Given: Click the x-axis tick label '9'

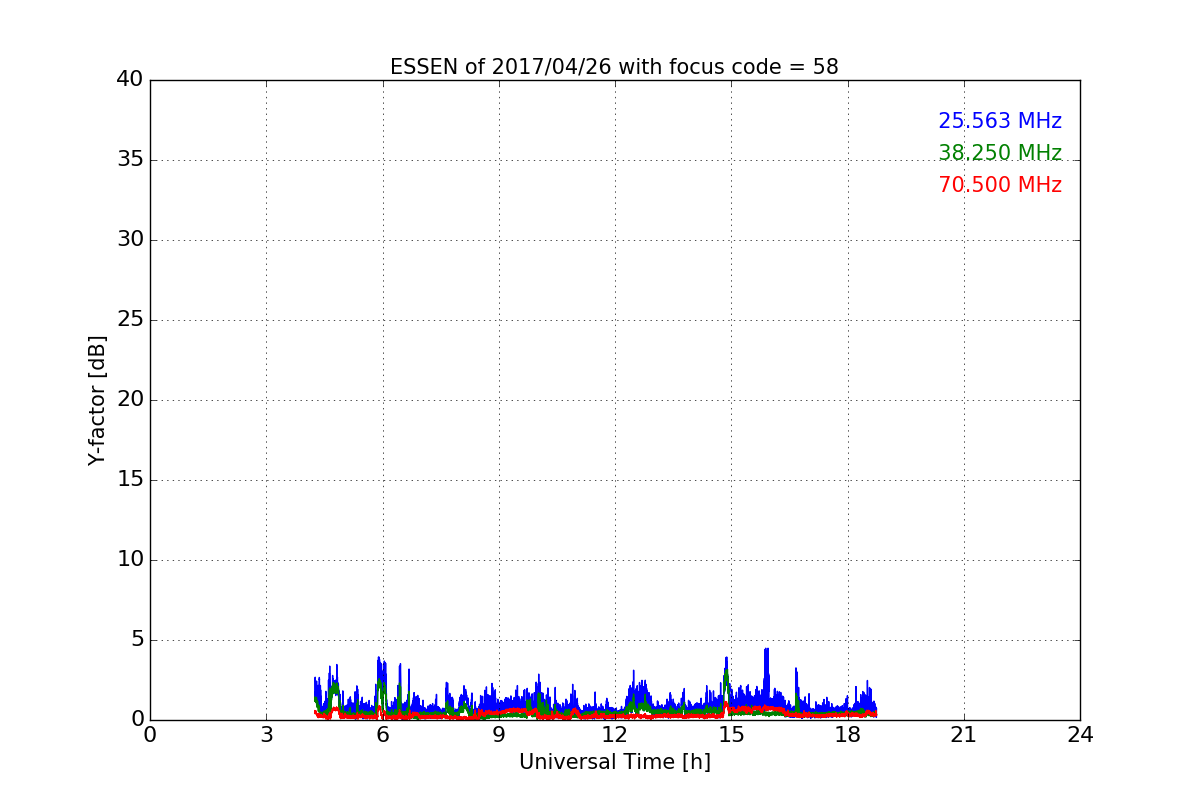Looking at the screenshot, I should (499, 735).
